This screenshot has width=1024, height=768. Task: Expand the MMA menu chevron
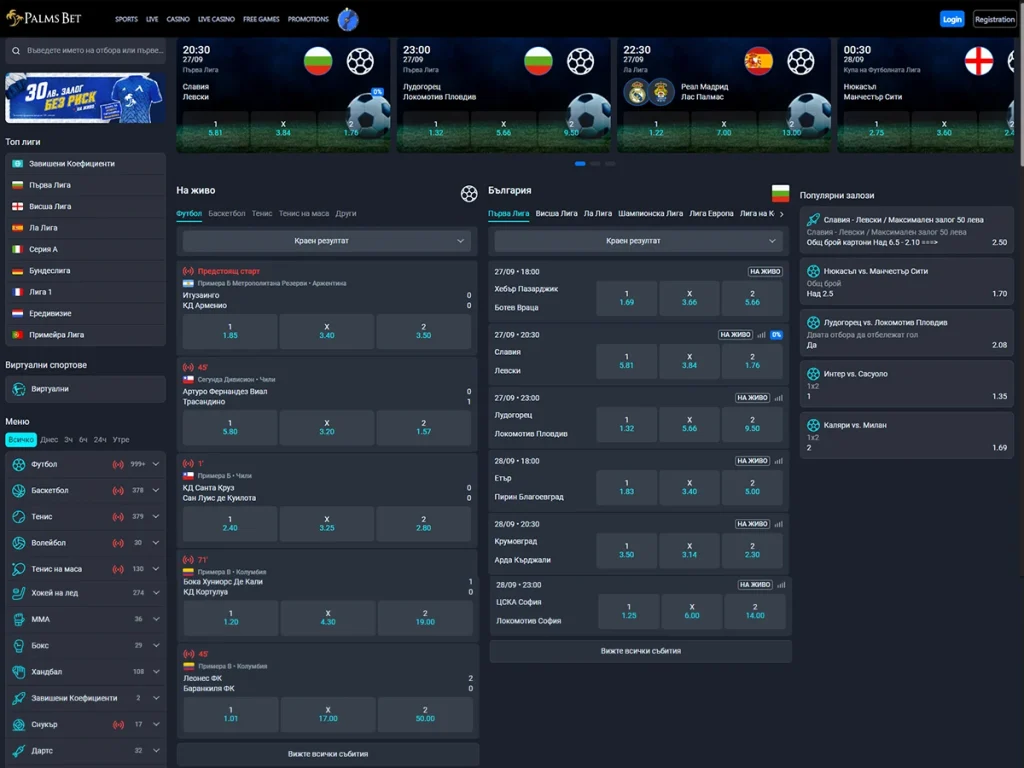(156, 619)
